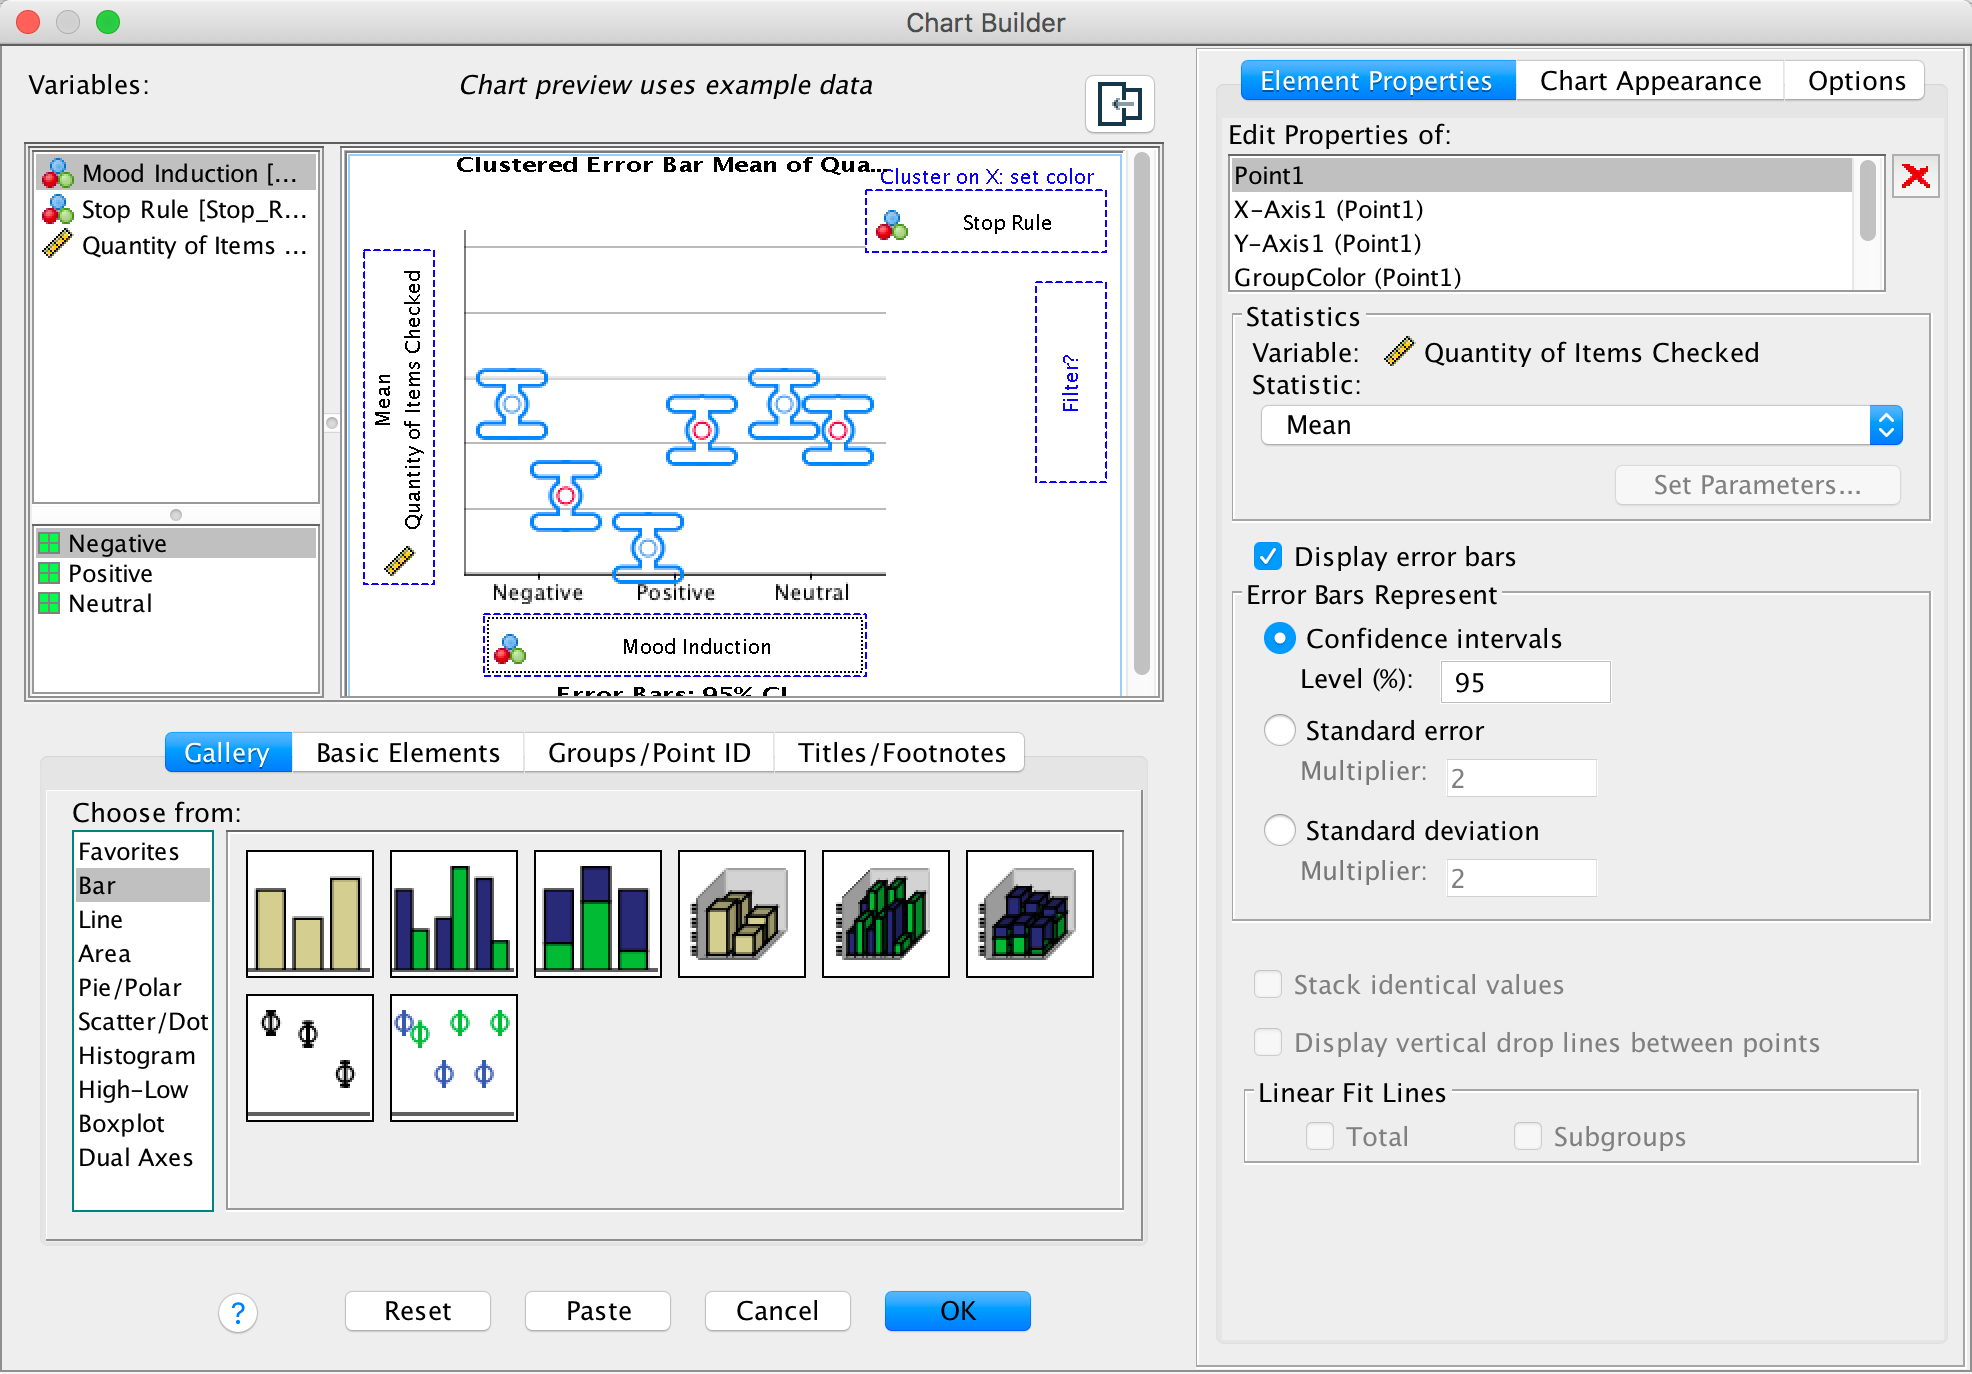This screenshot has width=1972, height=1374.
Task: Select the Standard deviation radio option
Action: coord(1280,831)
